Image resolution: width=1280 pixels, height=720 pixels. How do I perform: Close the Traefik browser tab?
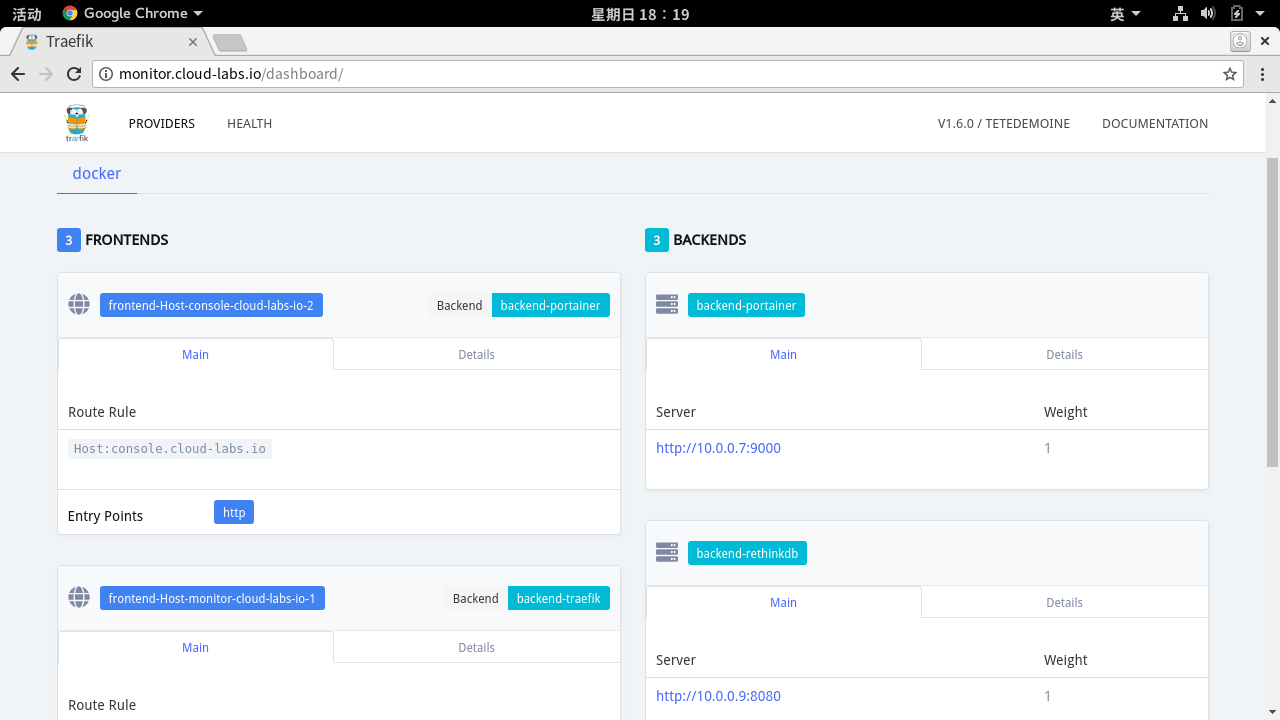pos(193,42)
